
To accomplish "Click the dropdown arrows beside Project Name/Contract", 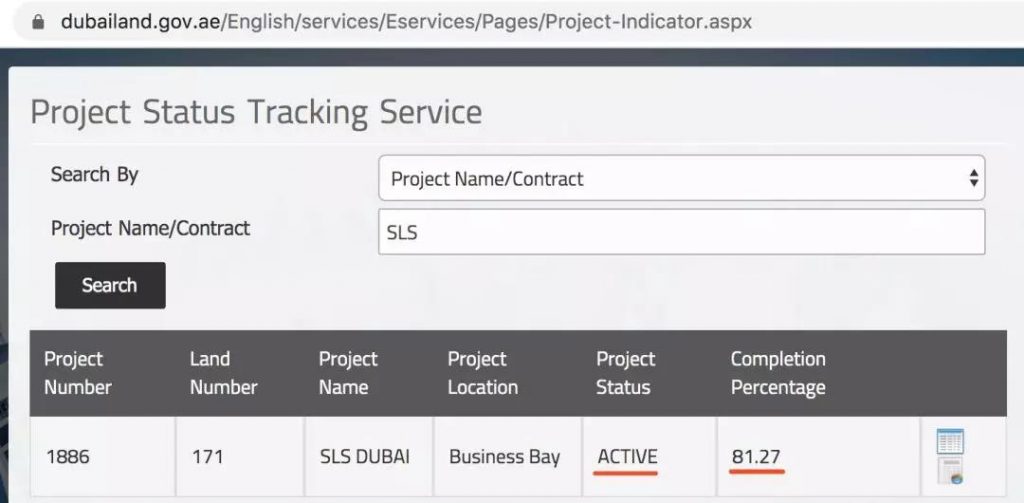I will [x=973, y=179].
